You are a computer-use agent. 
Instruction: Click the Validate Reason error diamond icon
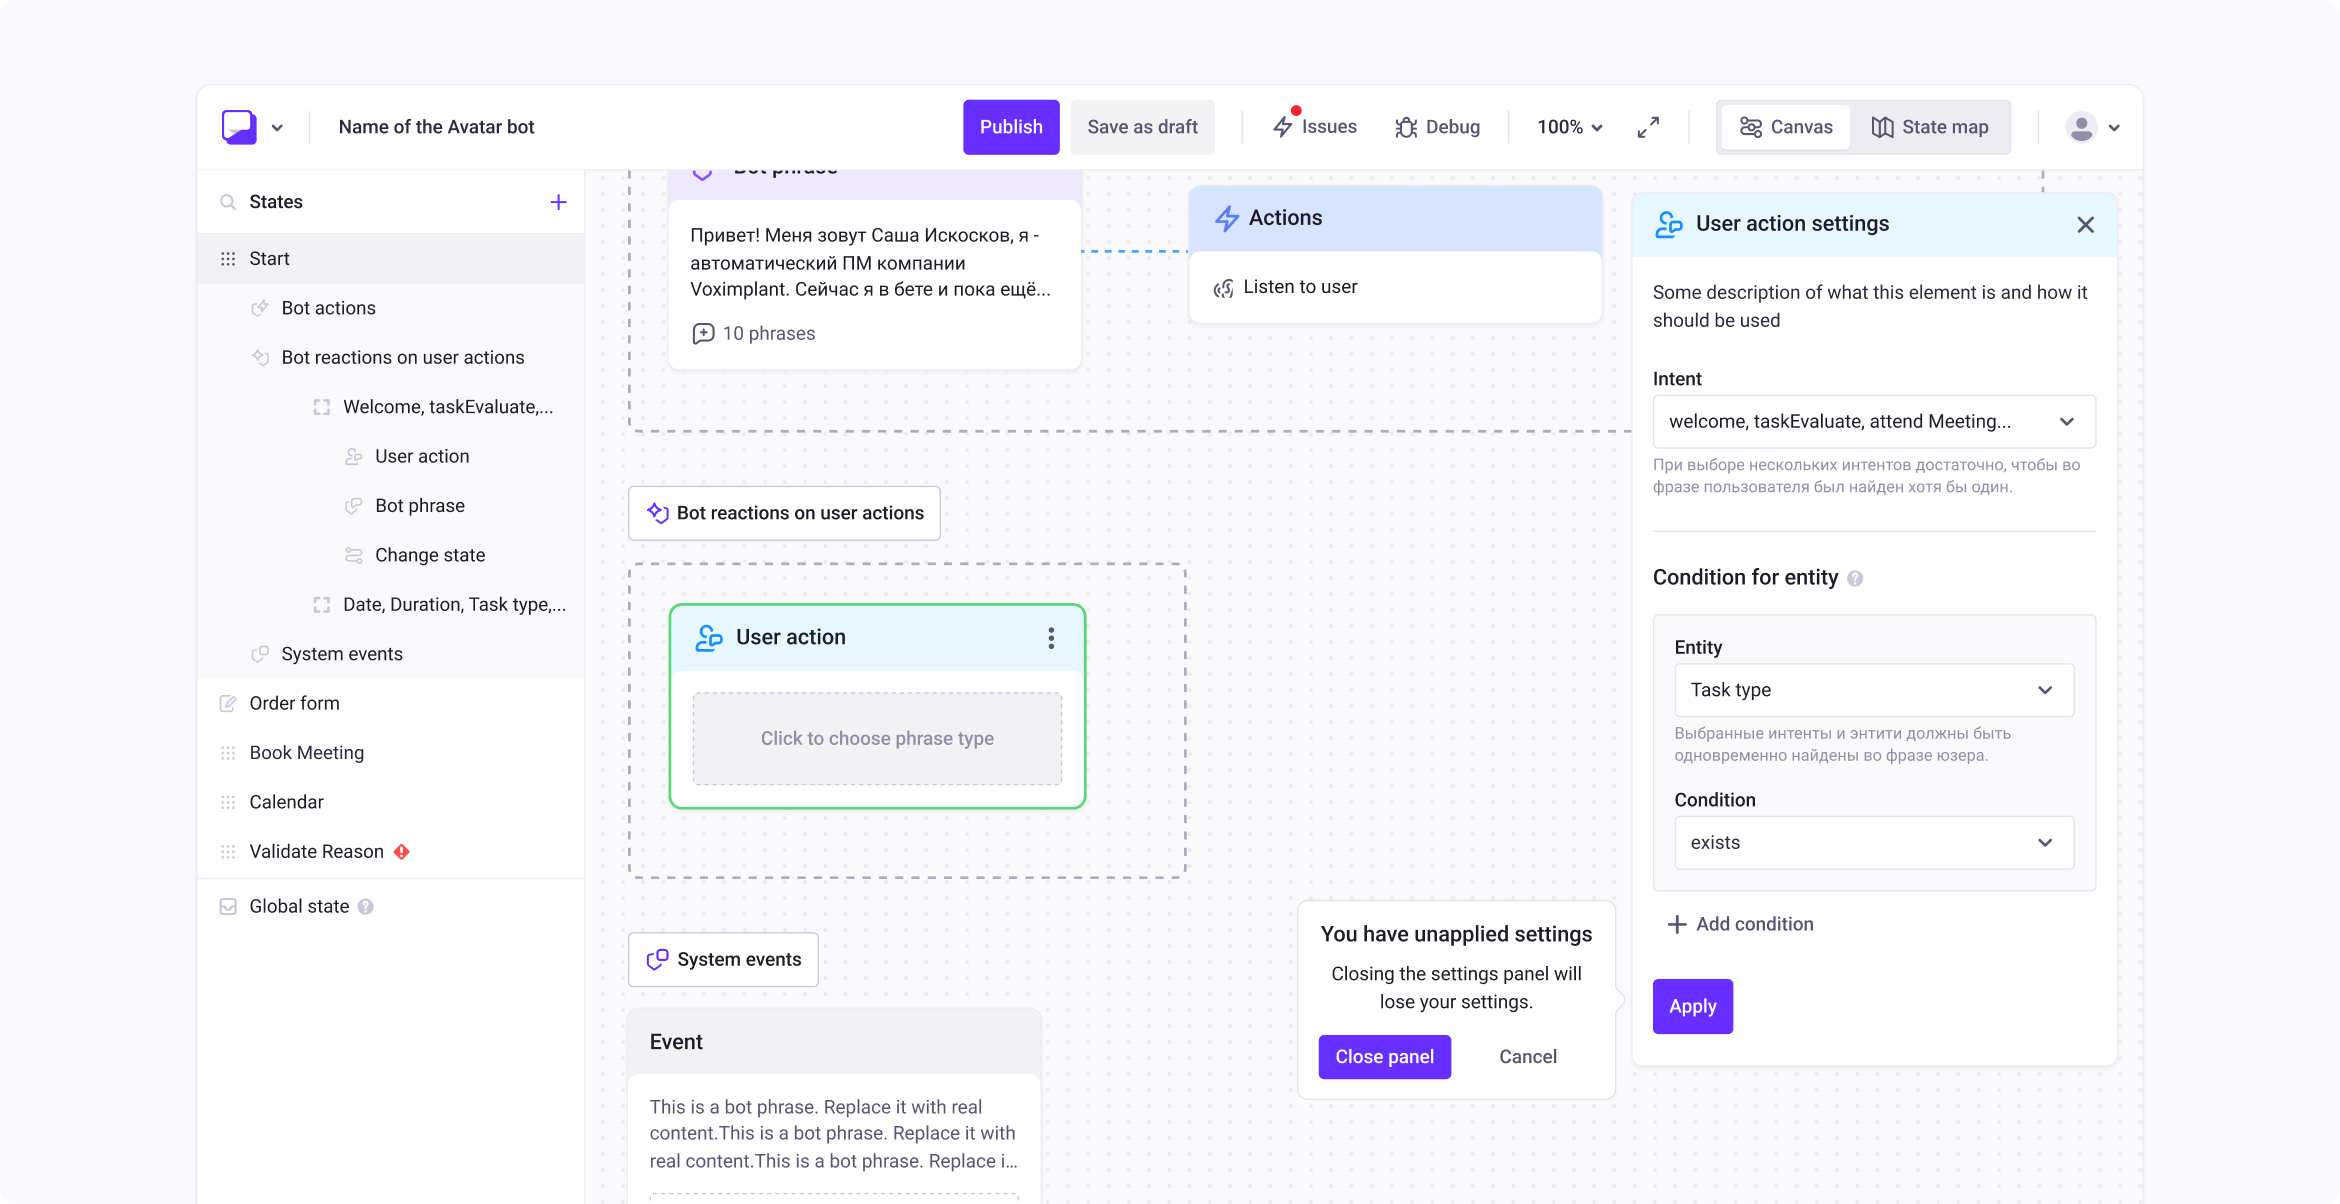coord(402,852)
